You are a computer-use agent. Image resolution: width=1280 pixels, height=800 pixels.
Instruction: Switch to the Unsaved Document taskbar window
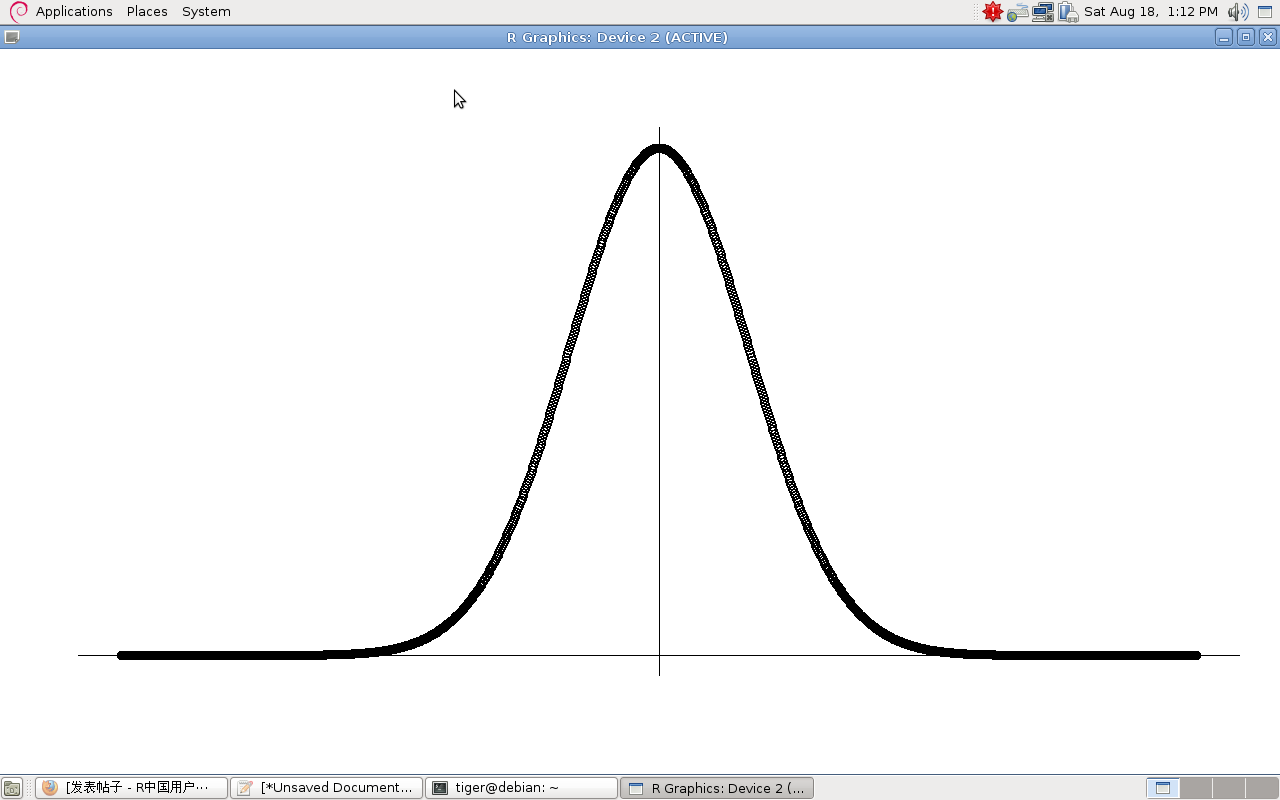pyautogui.click(x=327, y=788)
